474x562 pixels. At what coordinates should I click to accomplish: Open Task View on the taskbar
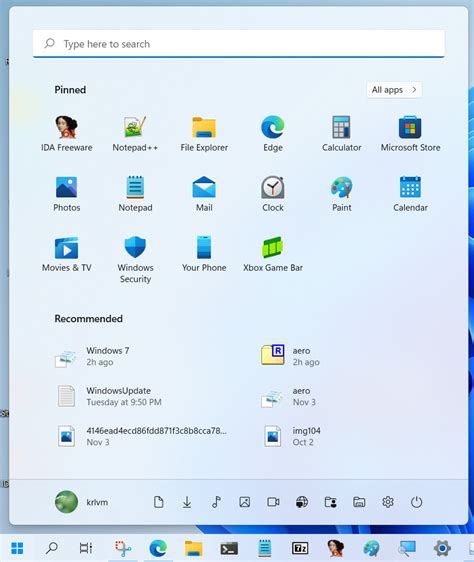click(86, 548)
